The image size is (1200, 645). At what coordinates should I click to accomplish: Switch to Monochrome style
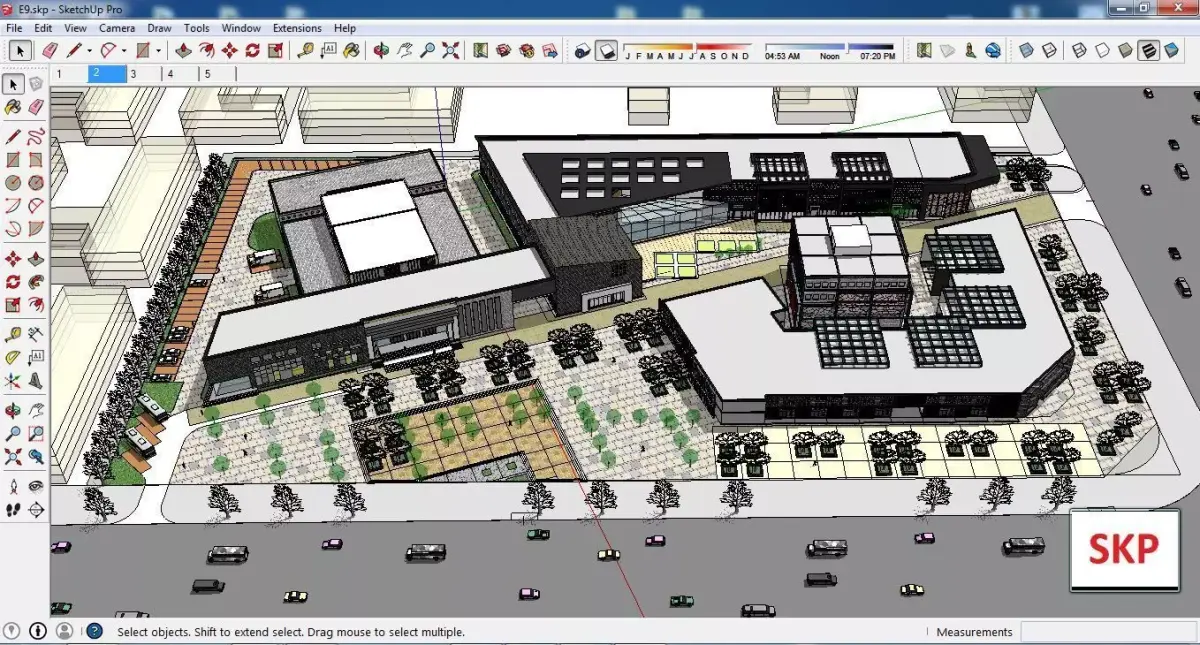point(1172,50)
